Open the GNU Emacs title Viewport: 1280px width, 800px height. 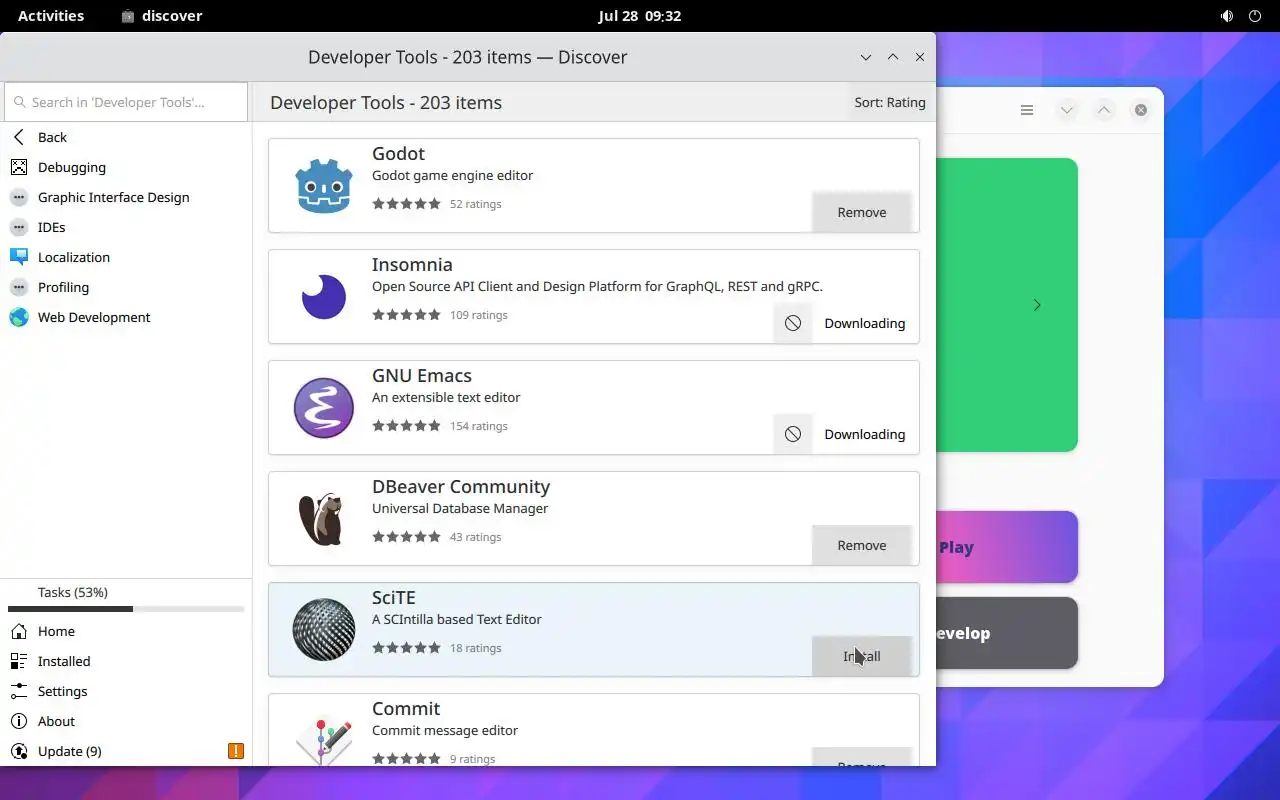(x=422, y=376)
